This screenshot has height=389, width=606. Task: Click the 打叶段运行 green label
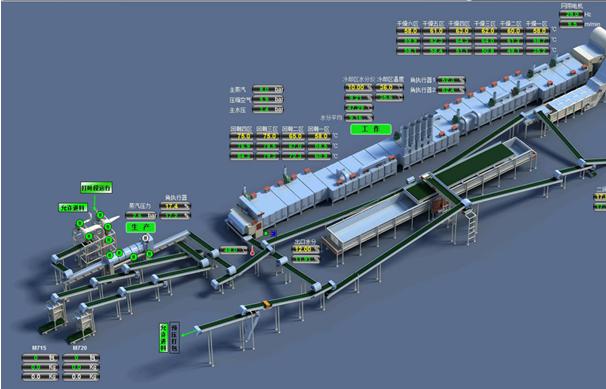pyautogui.click(x=96, y=188)
